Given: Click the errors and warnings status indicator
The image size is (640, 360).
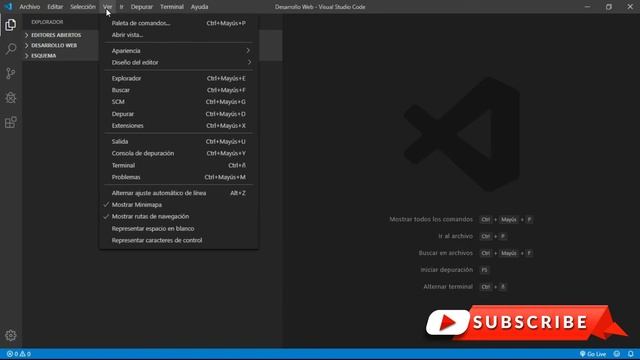Looking at the screenshot, I should click(x=19, y=354).
